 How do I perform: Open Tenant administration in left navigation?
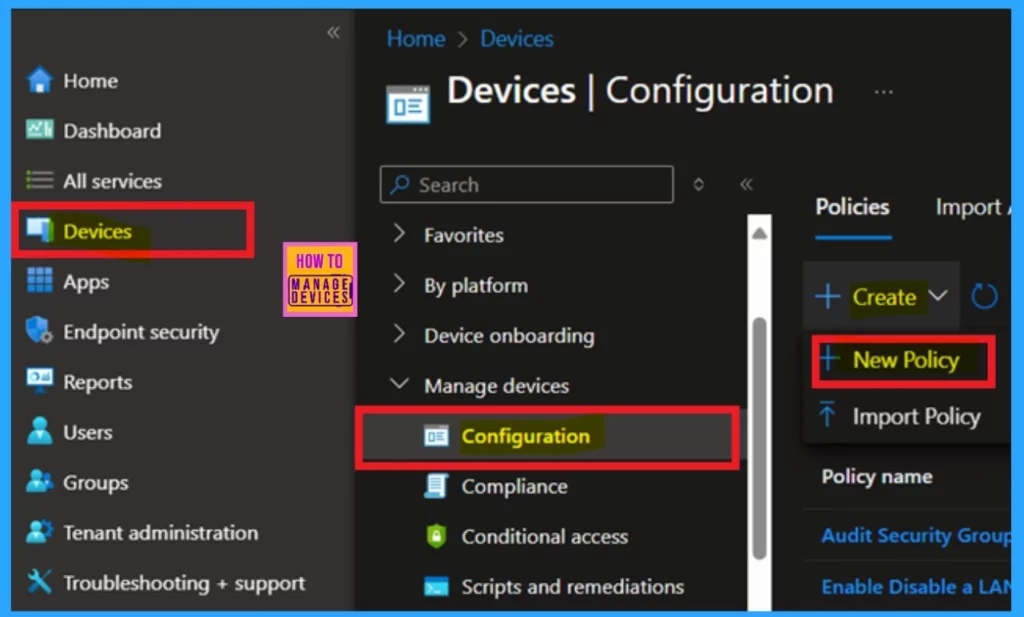[161, 533]
